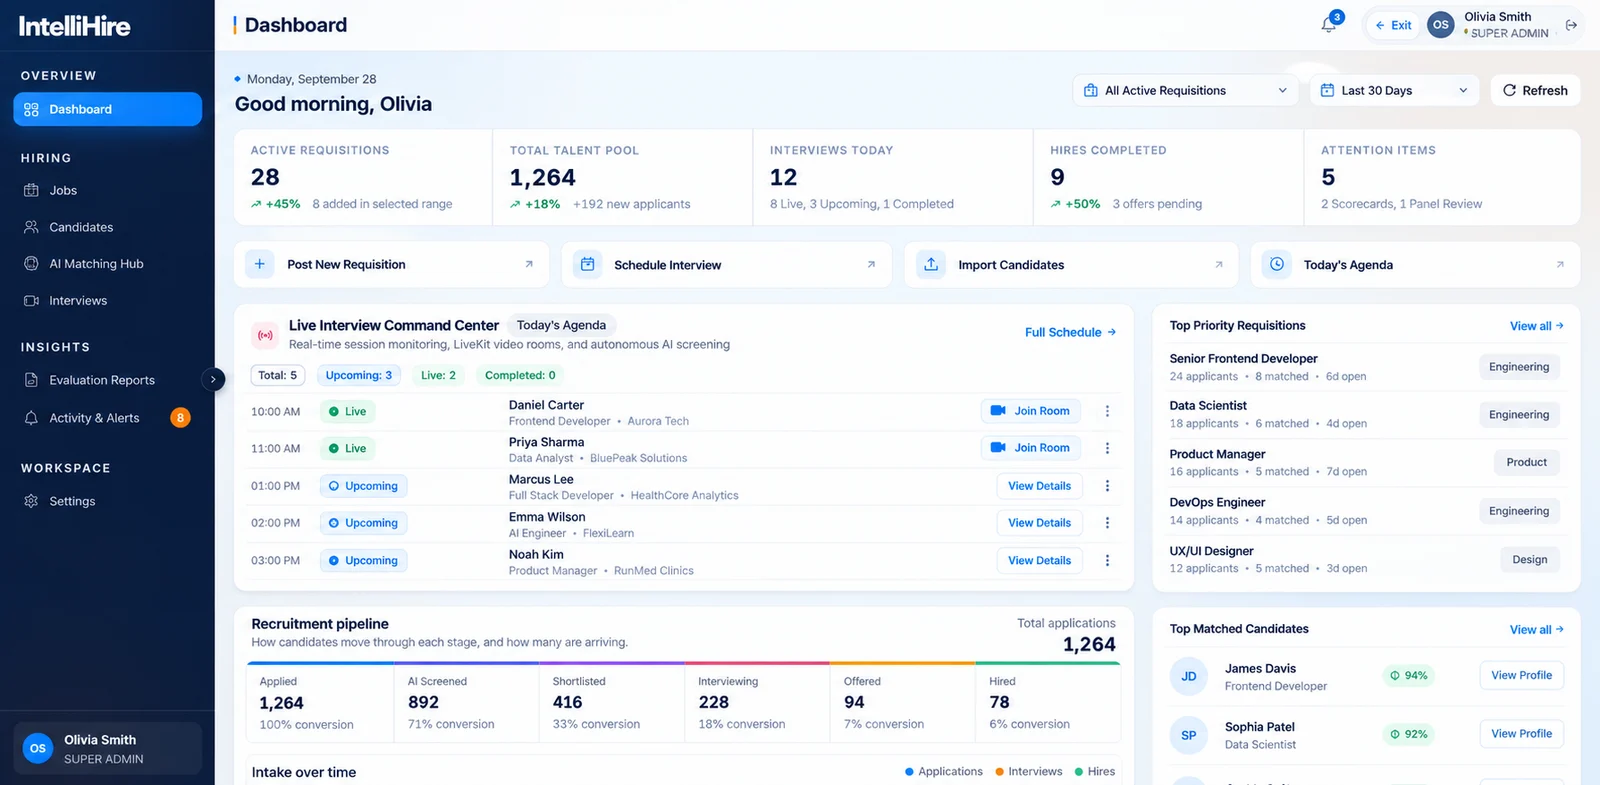Image resolution: width=1600 pixels, height=785 pixels.
Task: Click the Shortlisted pipeline stage card
Action: coord(612,703)
